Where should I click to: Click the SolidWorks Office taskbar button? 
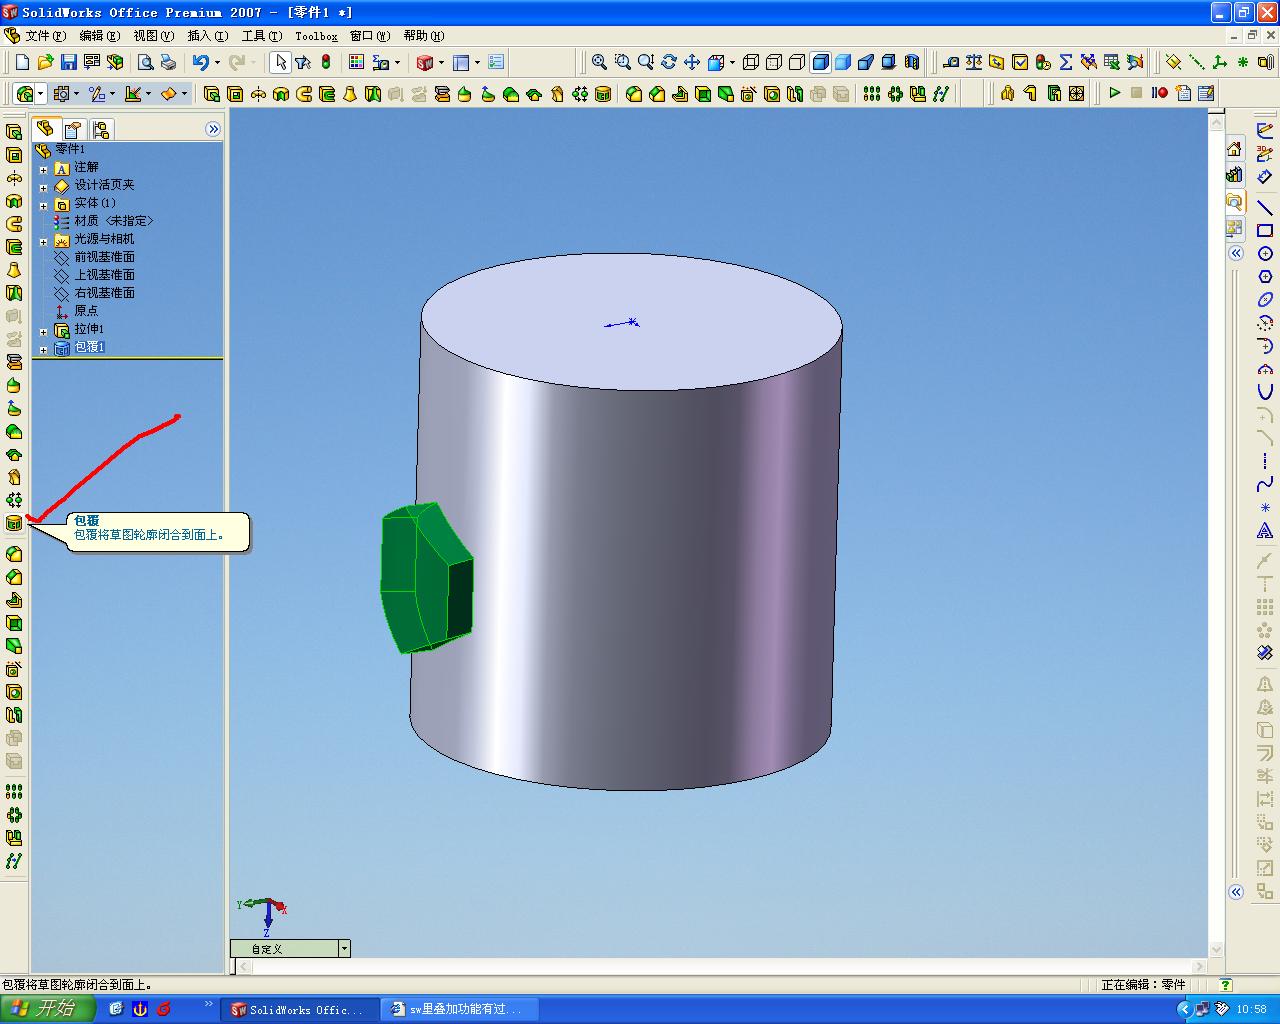coord(301,1009)
